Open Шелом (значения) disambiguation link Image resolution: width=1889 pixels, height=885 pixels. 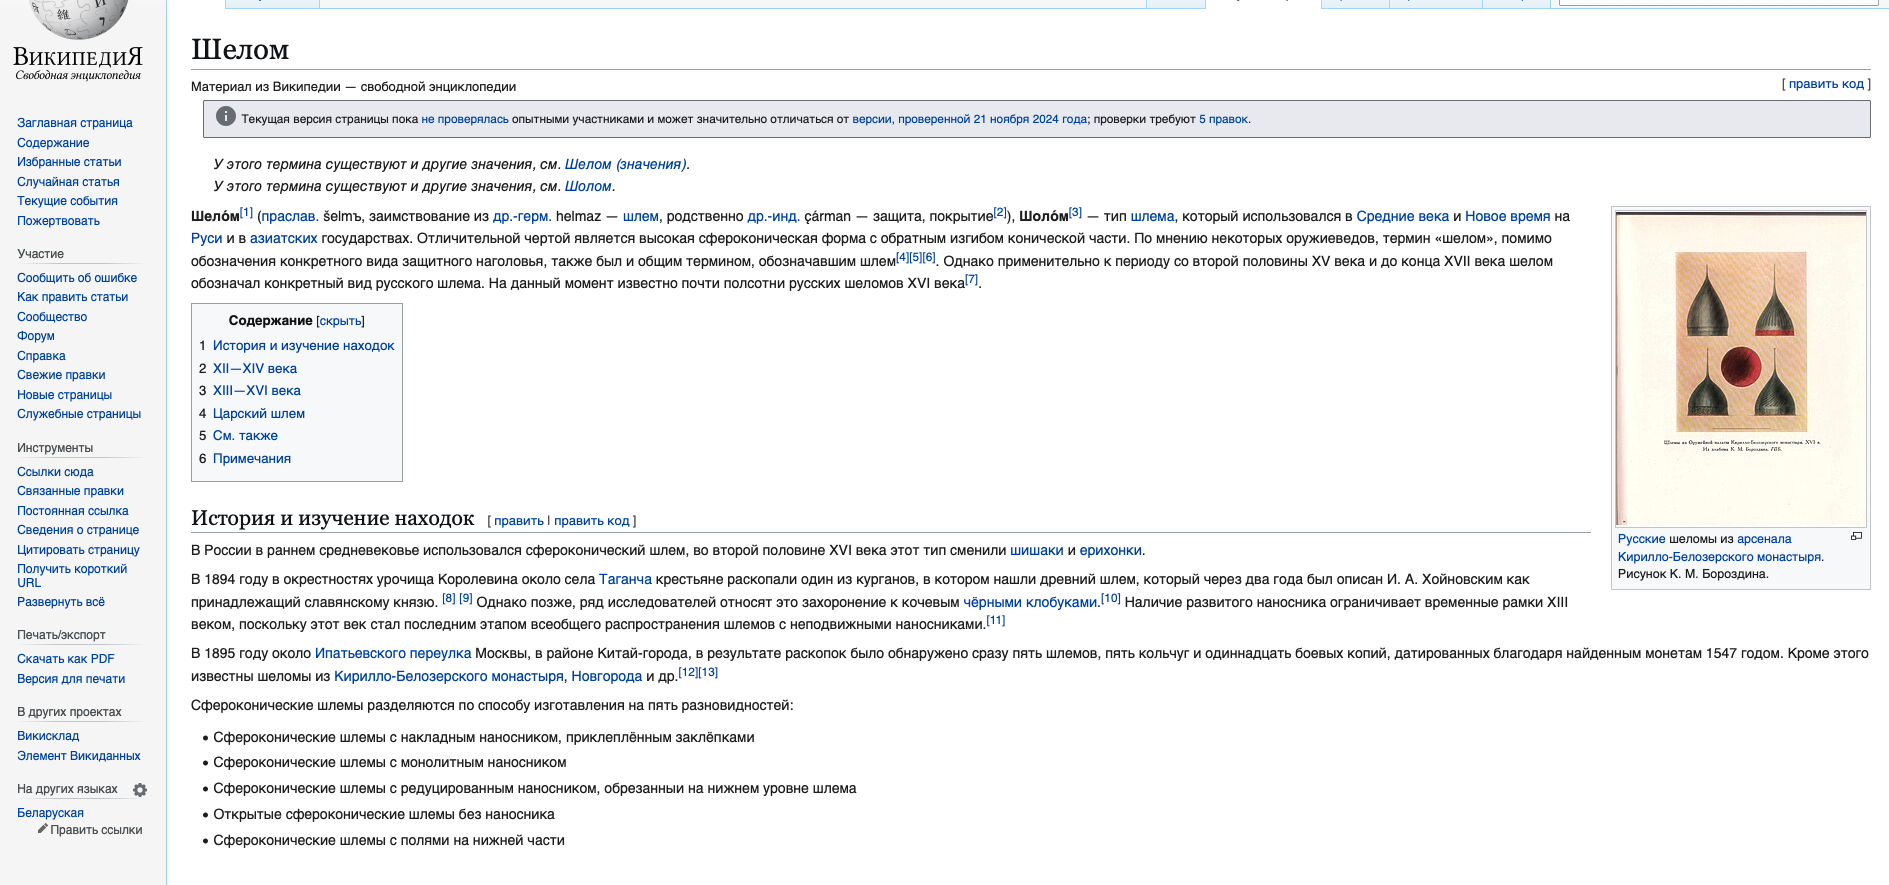pos(626,164)
